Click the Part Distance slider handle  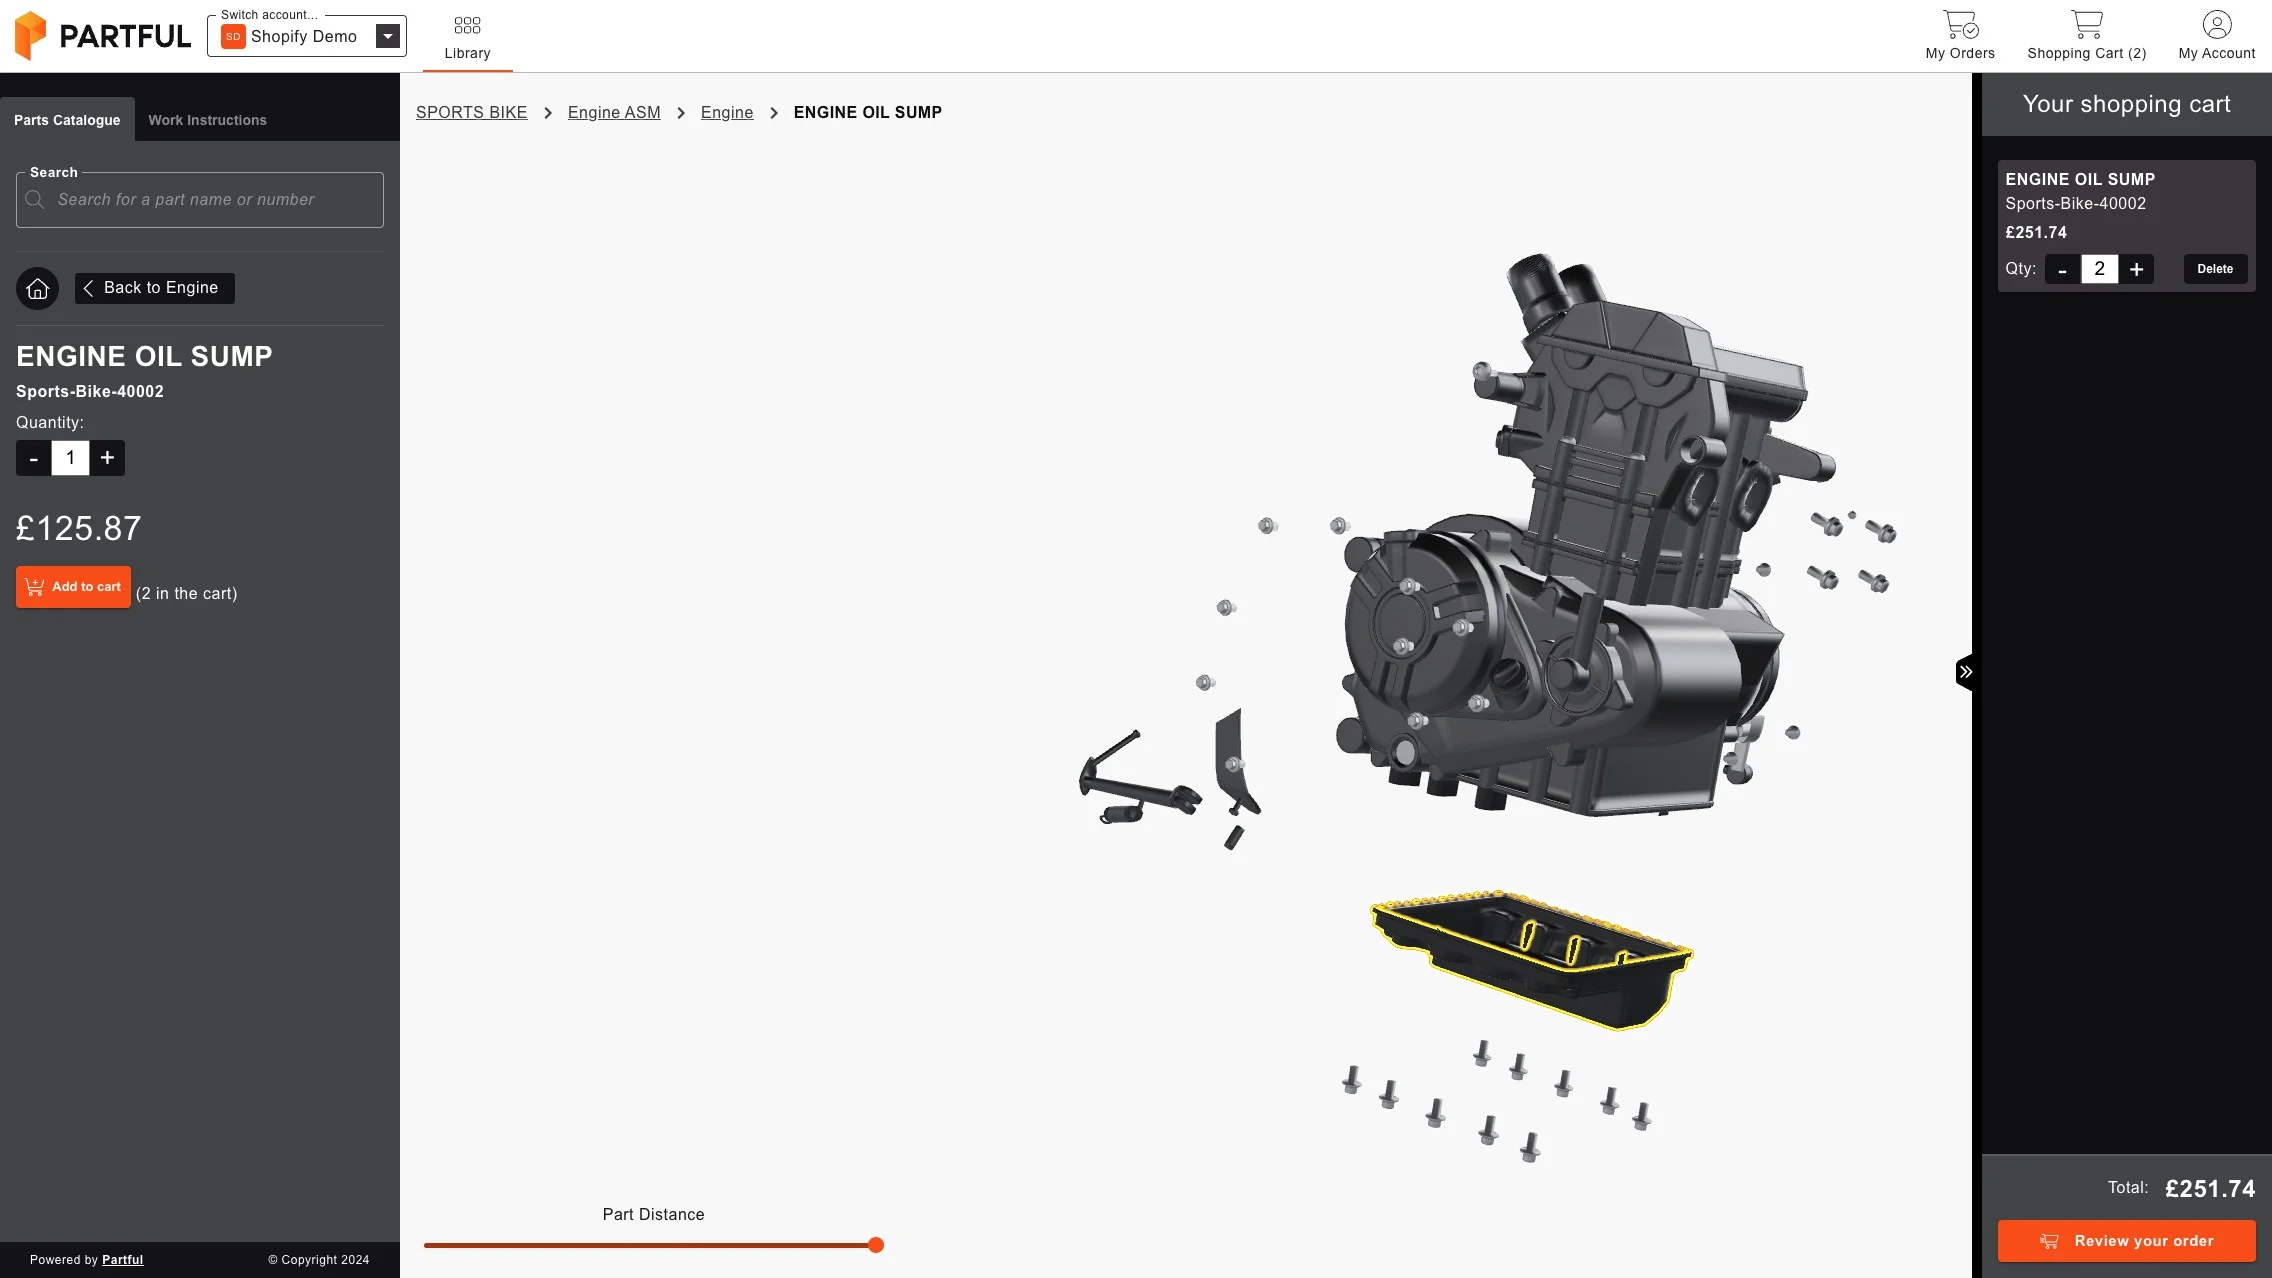876,1245
